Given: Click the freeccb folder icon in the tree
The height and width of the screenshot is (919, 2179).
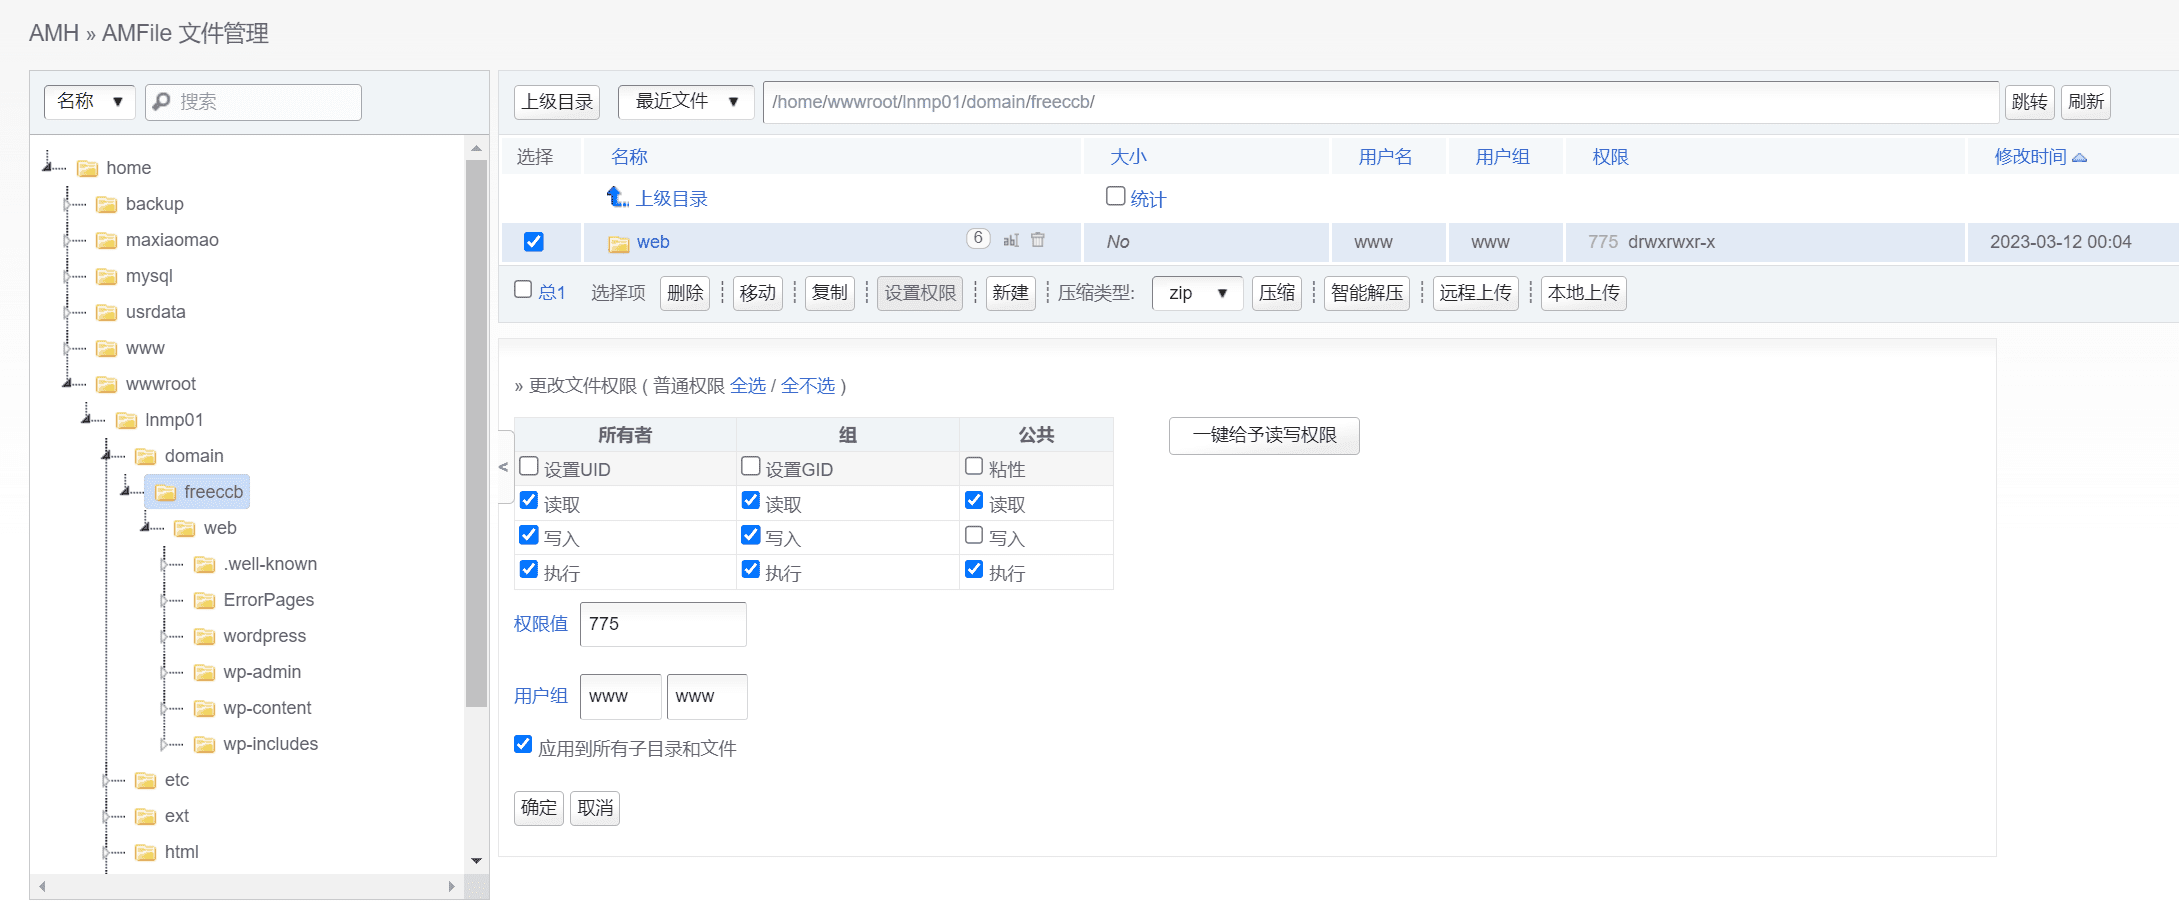Looking at the screenshot, I should click(166, 492).
